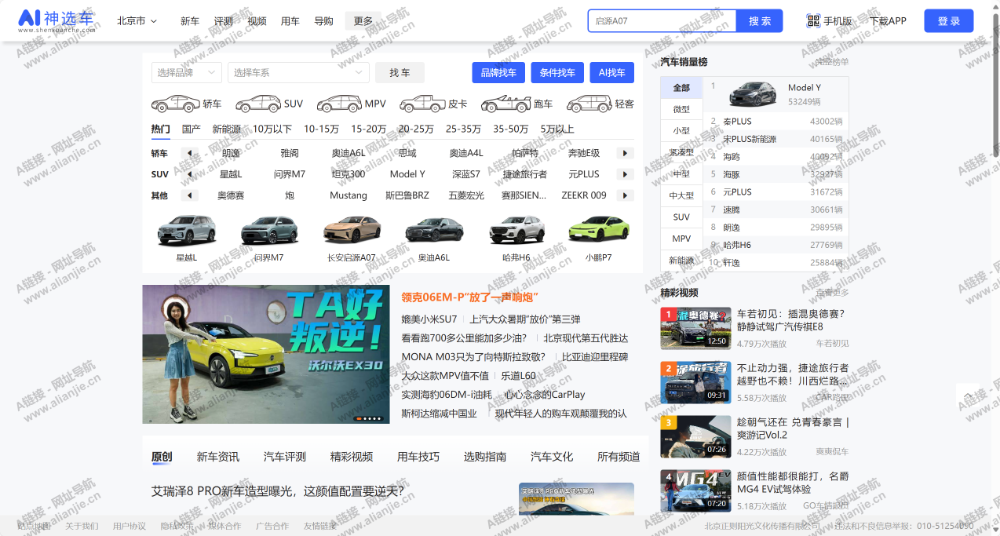The width and height of the screenshot is (1000, 536).
Task: Click left arrow in SUV row
Action: (x=189, y=174)
